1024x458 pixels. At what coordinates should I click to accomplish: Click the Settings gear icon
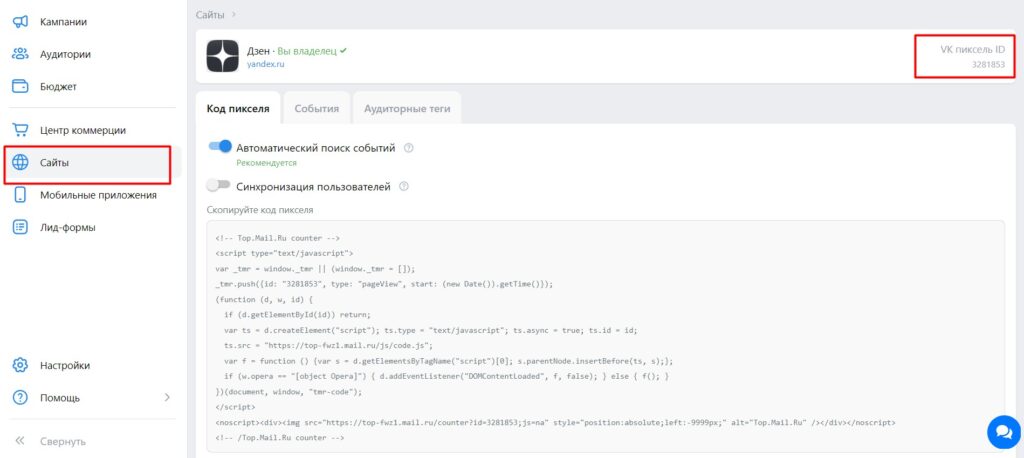tap(20, 365)
